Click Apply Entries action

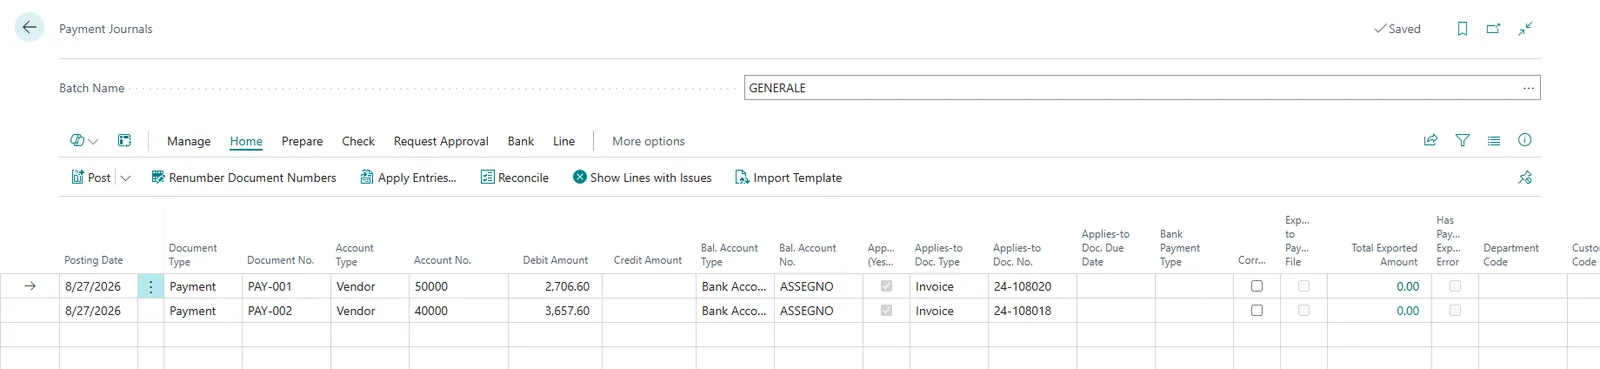[408, 177]
